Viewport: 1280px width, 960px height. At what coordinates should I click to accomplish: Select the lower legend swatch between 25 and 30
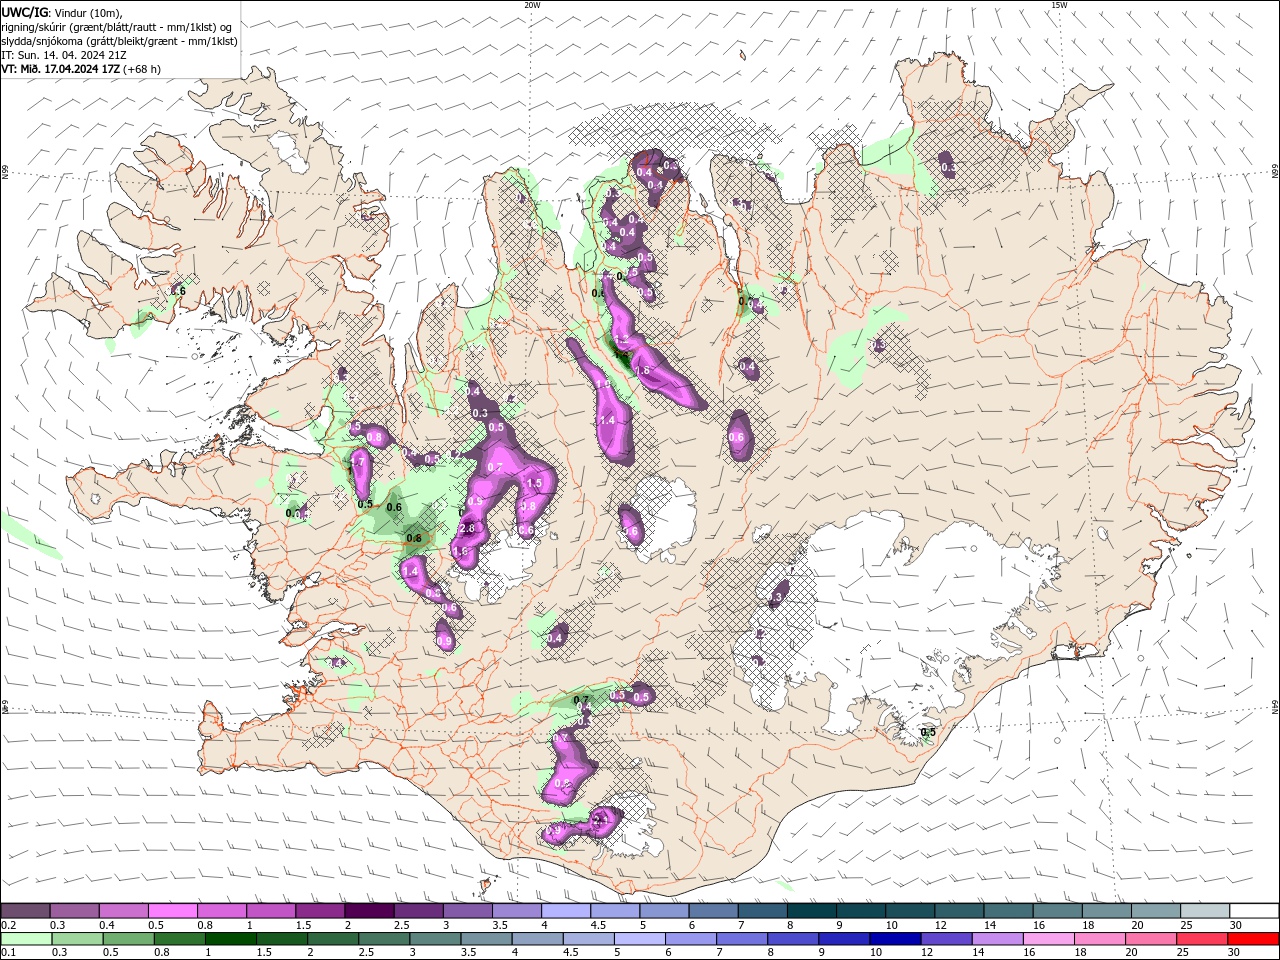[x=1202, y=939]
